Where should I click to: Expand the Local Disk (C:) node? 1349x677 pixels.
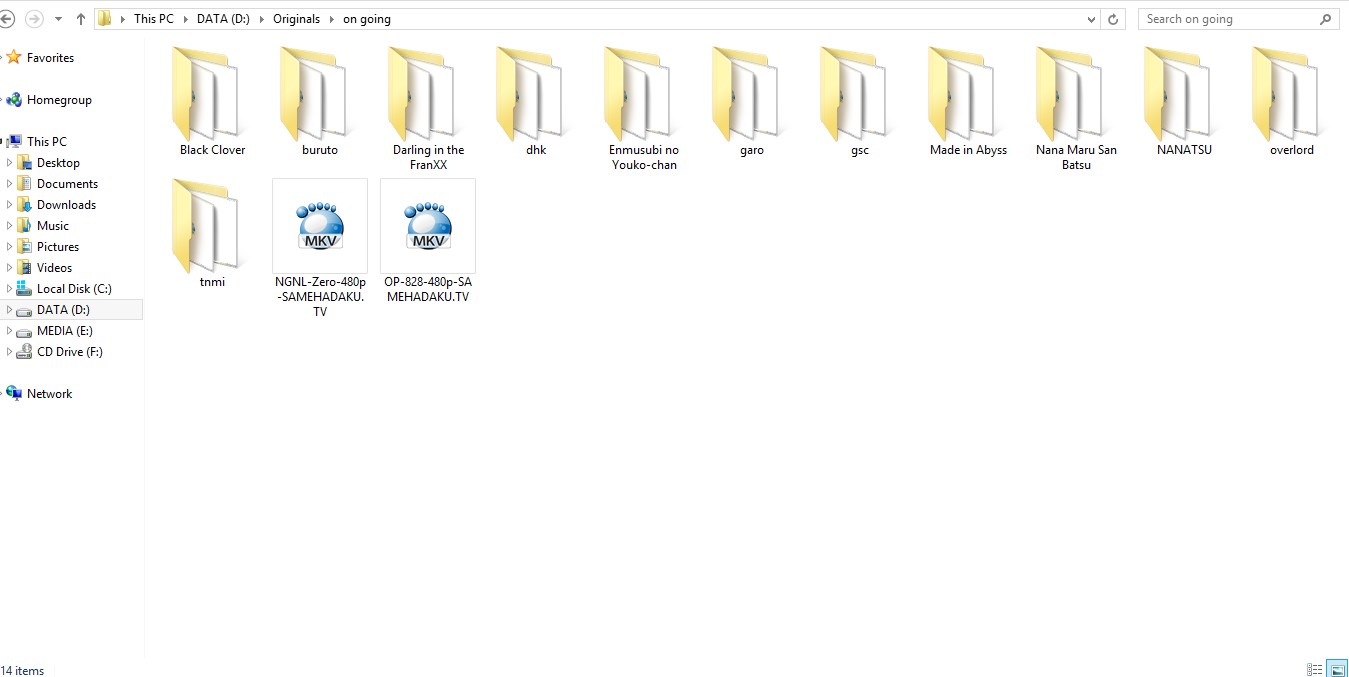point(10,288)
